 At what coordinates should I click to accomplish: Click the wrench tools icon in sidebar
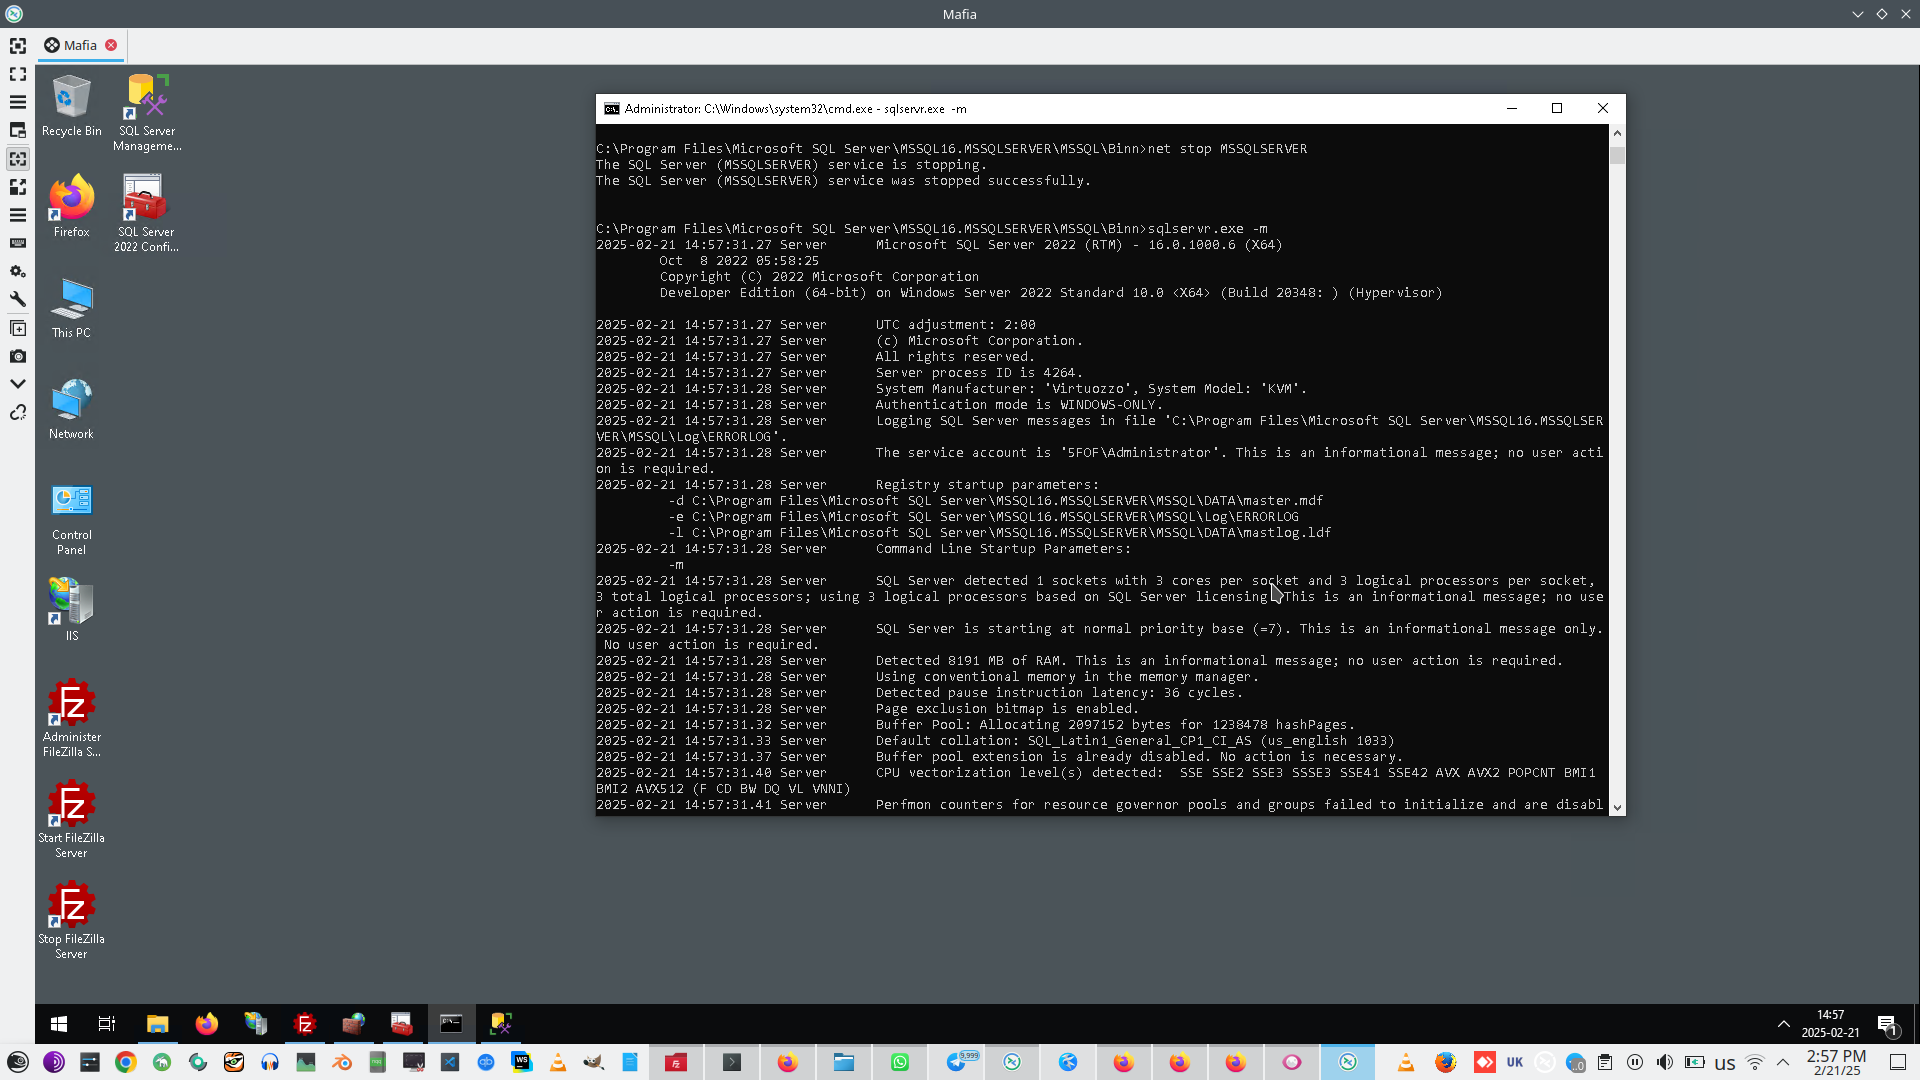point(17,299)
